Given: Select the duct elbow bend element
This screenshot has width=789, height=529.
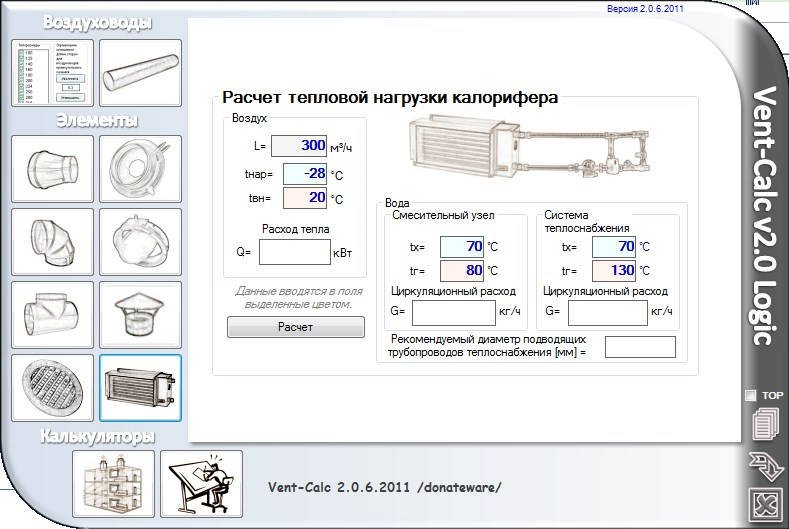Looking at the screenshot, I should (x=52, y=242).
